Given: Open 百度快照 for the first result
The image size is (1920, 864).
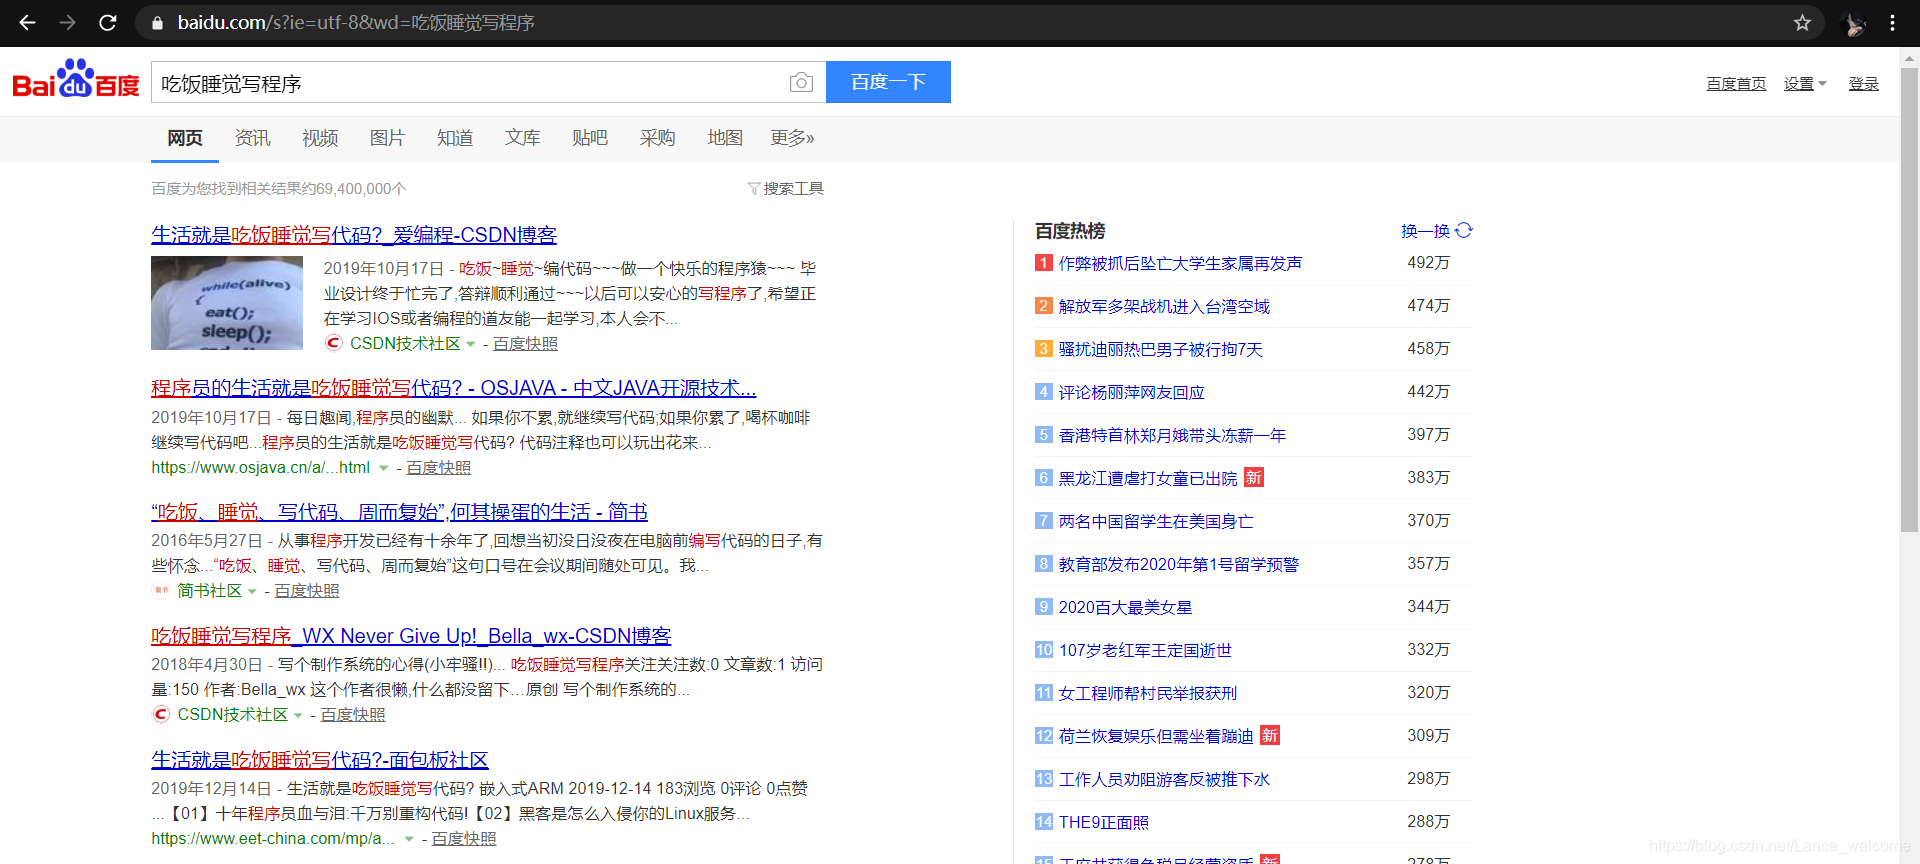Looking at the screenshot, I should [x=525, y=344].
